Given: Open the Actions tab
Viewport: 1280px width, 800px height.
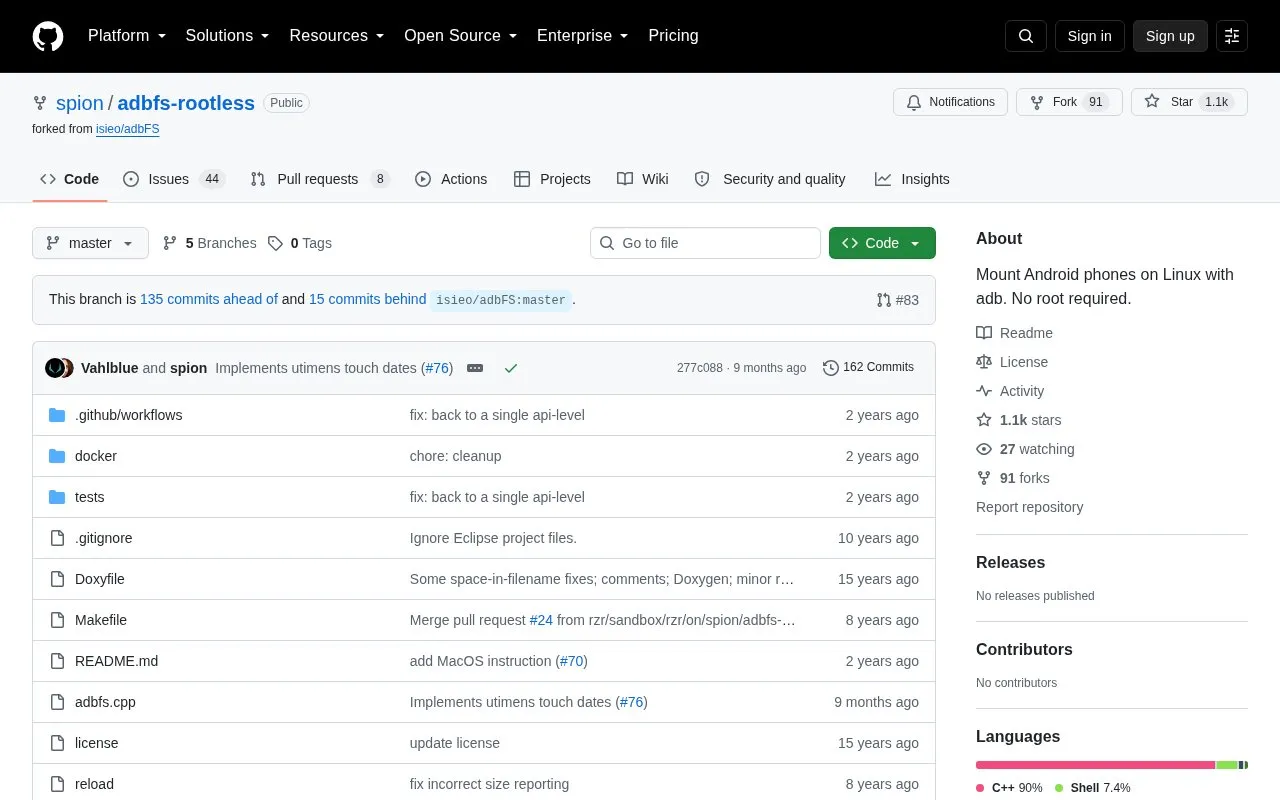Looking at the screenshot, I should [x=451, y=179].
